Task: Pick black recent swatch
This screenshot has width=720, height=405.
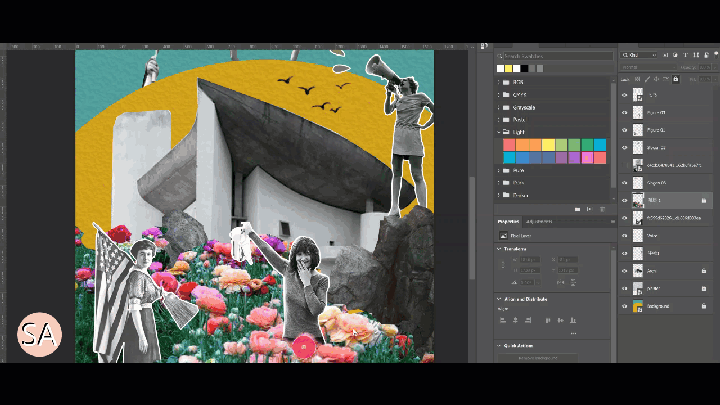Action: point(524,68)
